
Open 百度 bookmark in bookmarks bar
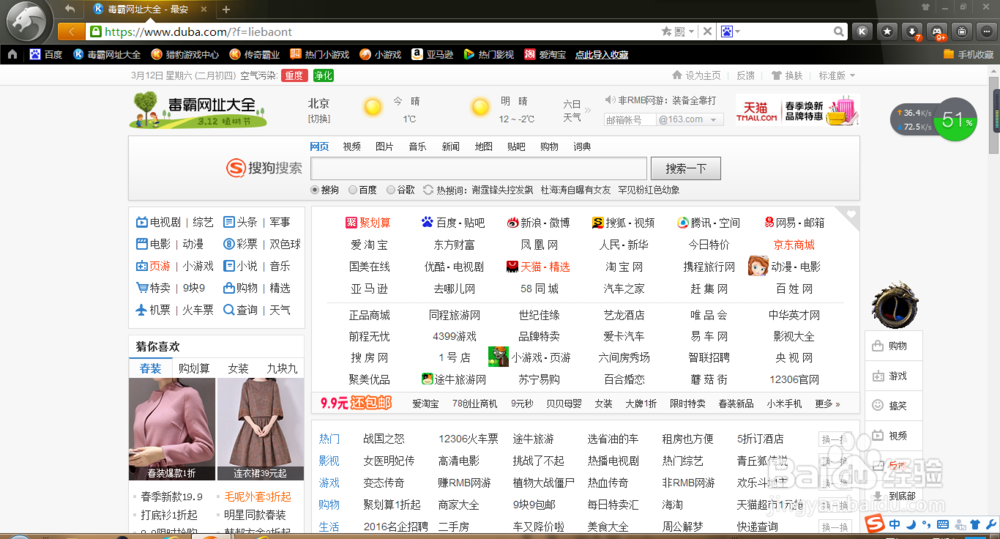click(x=45, y=54)
